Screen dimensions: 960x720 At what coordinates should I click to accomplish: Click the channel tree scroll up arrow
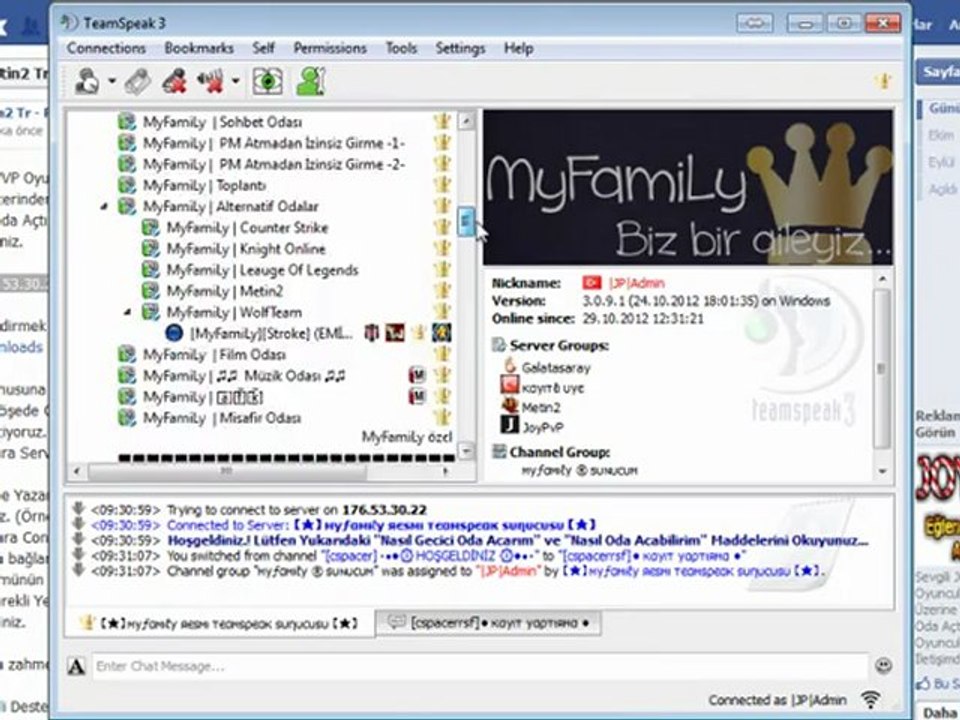[x=466, y=121]
